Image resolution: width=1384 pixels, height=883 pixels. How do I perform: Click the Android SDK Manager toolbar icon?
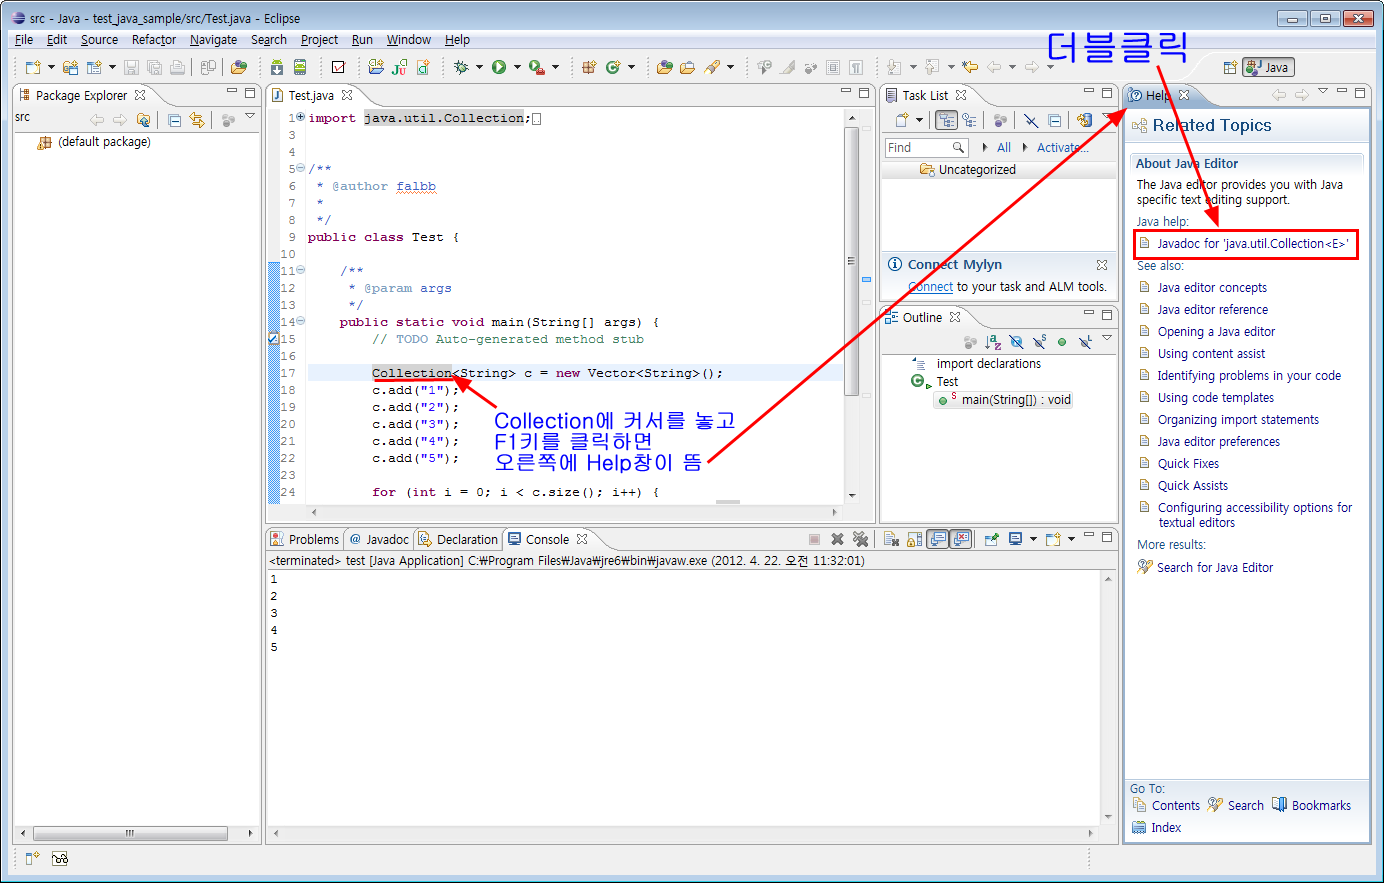pos(277,67)
